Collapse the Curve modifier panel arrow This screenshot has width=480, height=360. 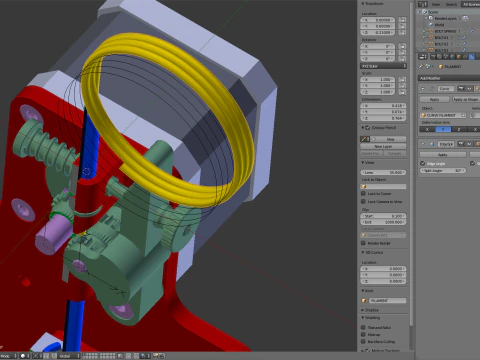(423, 88)
